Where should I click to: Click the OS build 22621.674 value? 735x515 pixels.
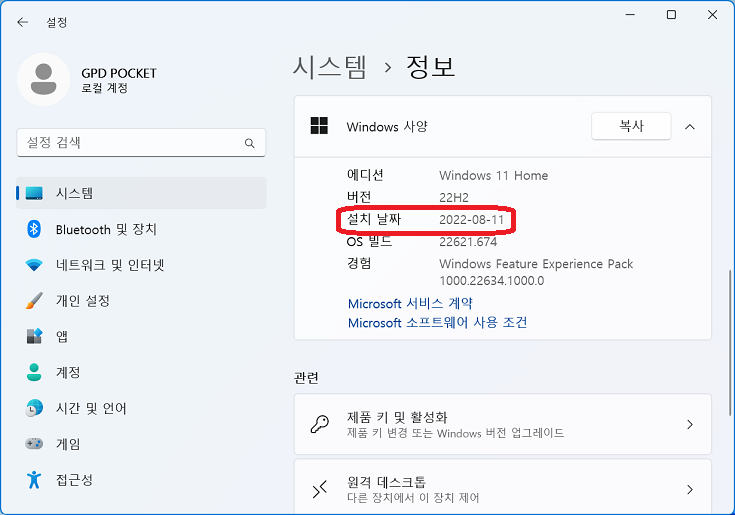[x=468, y=242]
